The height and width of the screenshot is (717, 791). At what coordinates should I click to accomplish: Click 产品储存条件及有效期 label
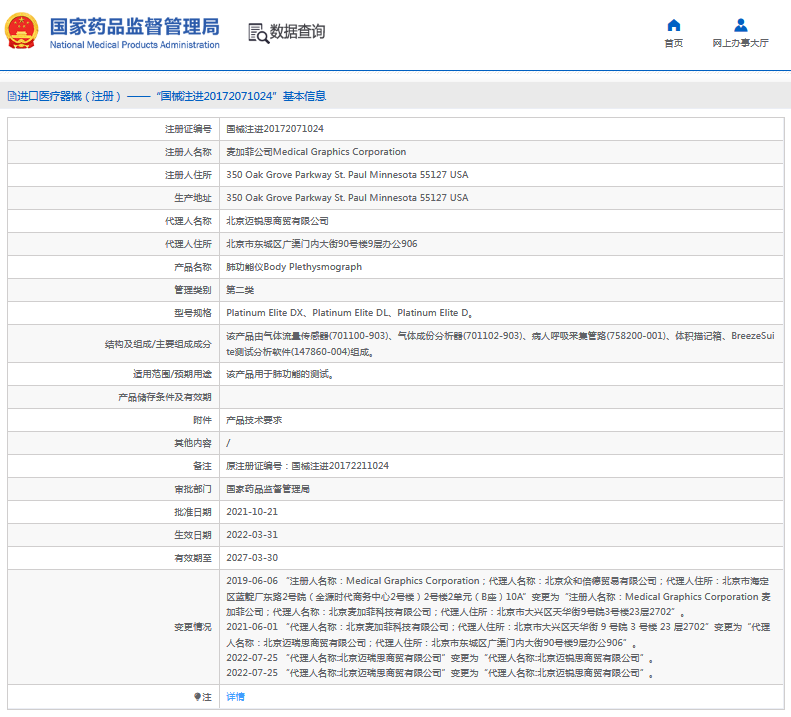pyautogui.click(x=165, y=397)
